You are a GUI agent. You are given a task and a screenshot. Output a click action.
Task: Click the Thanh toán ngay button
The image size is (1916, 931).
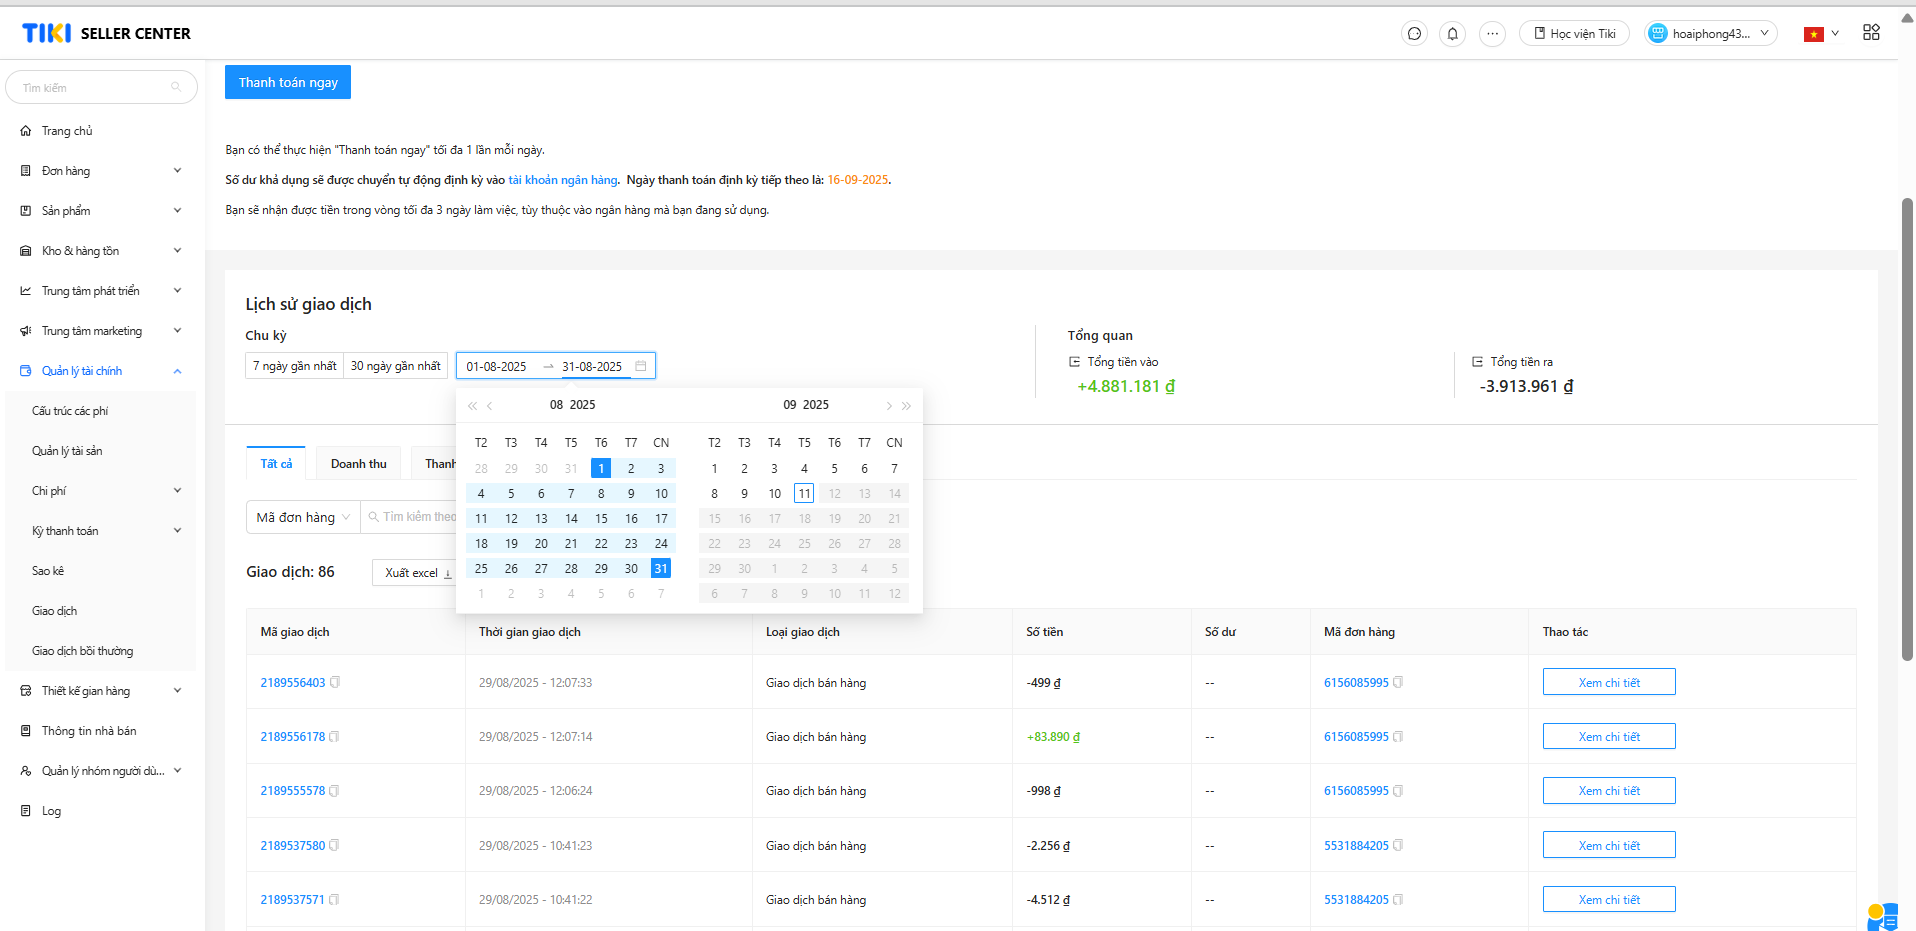tap(288, 82)
